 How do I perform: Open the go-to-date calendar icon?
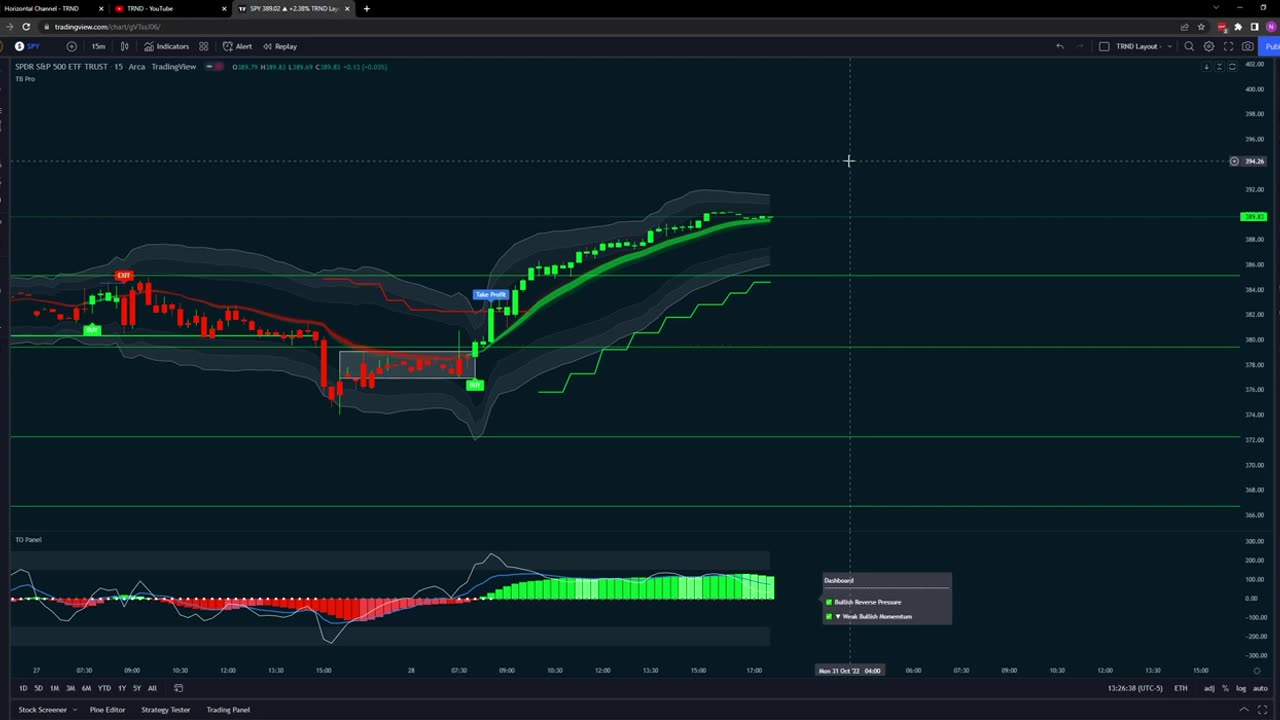click(179, 688)
